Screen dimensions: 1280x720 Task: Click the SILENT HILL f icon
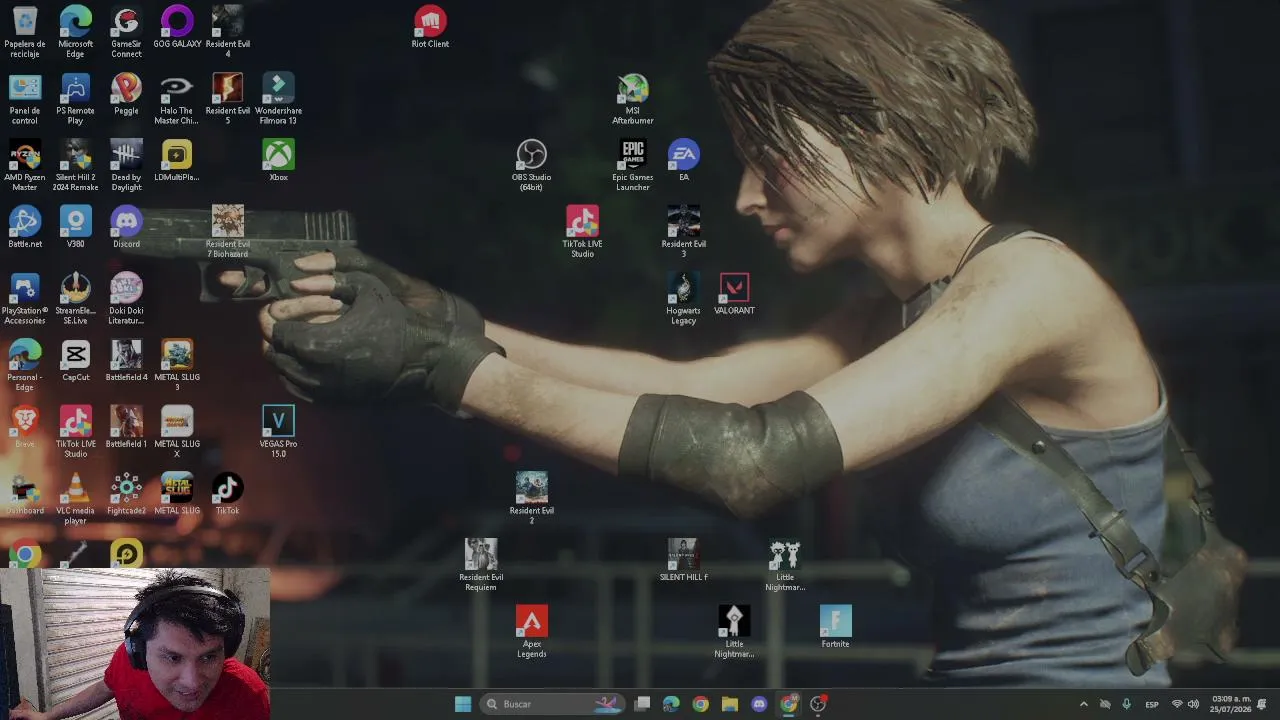pyautogui.click(x=684, y=561)
